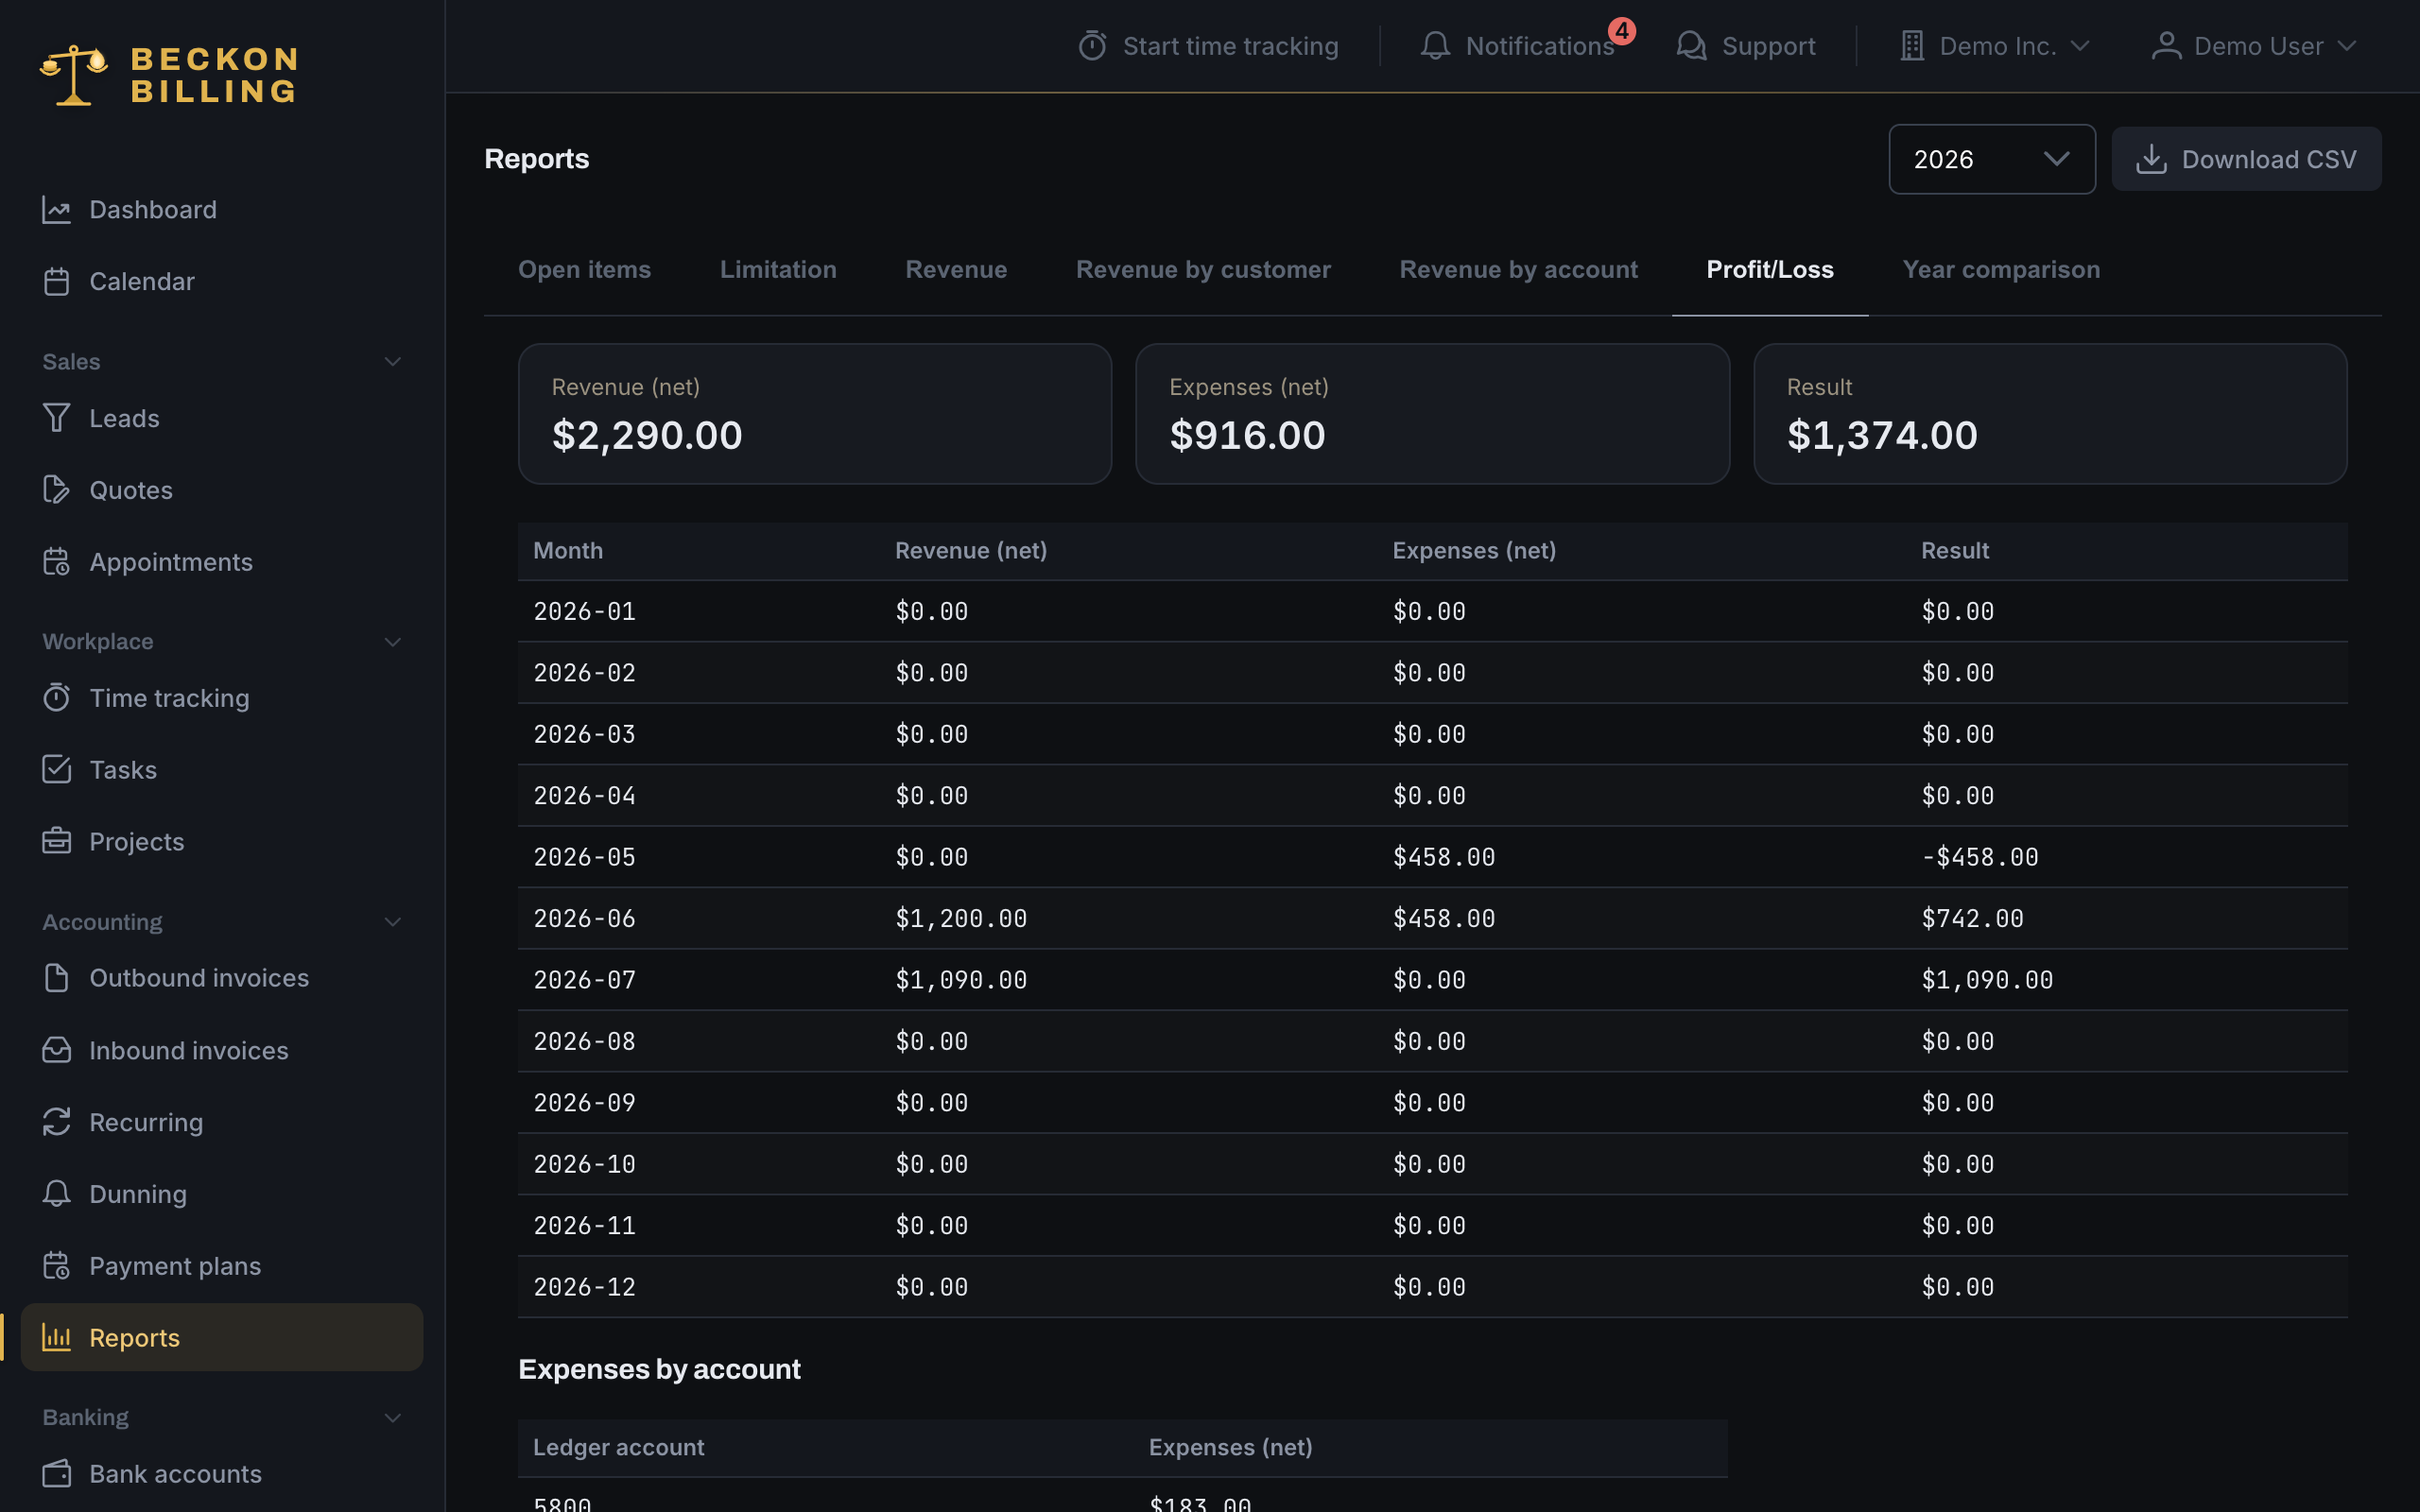The image size is (2420, 1512).
Task: Open Dashboard chart icon in sidebar
Action: pyautogui.click(x=56, y=210)
